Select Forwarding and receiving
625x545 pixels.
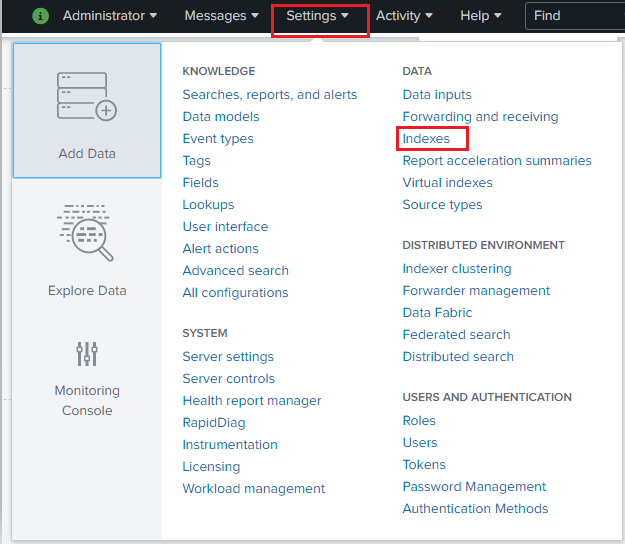click(x=480, y=117)
